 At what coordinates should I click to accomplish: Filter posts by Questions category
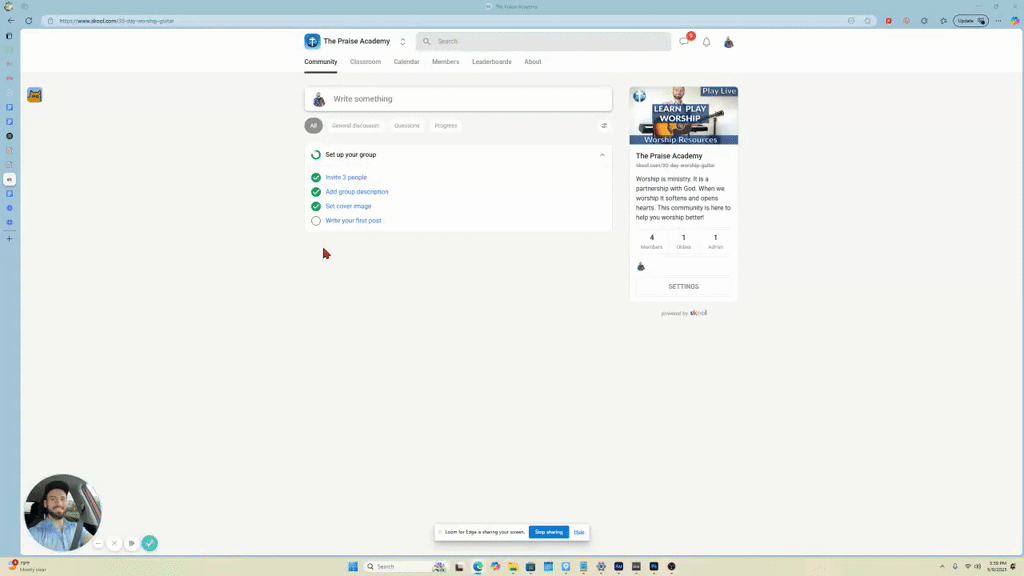(x=407, y=125)
